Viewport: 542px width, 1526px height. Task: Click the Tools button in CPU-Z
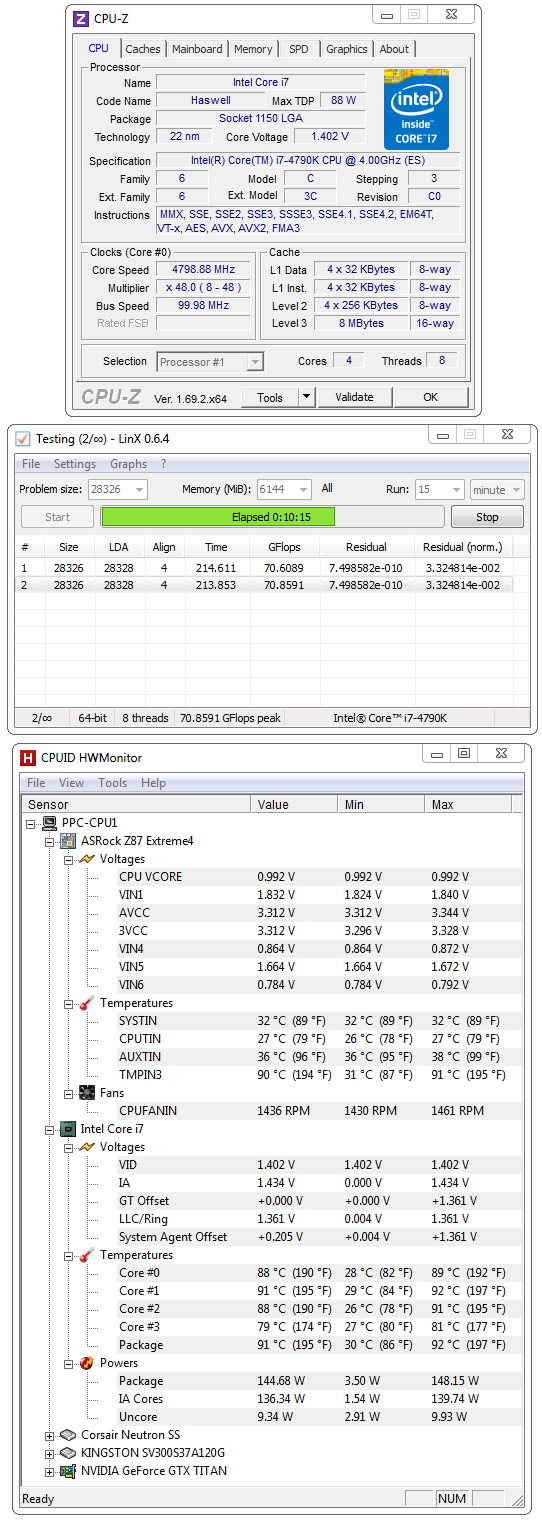[270, 397]
